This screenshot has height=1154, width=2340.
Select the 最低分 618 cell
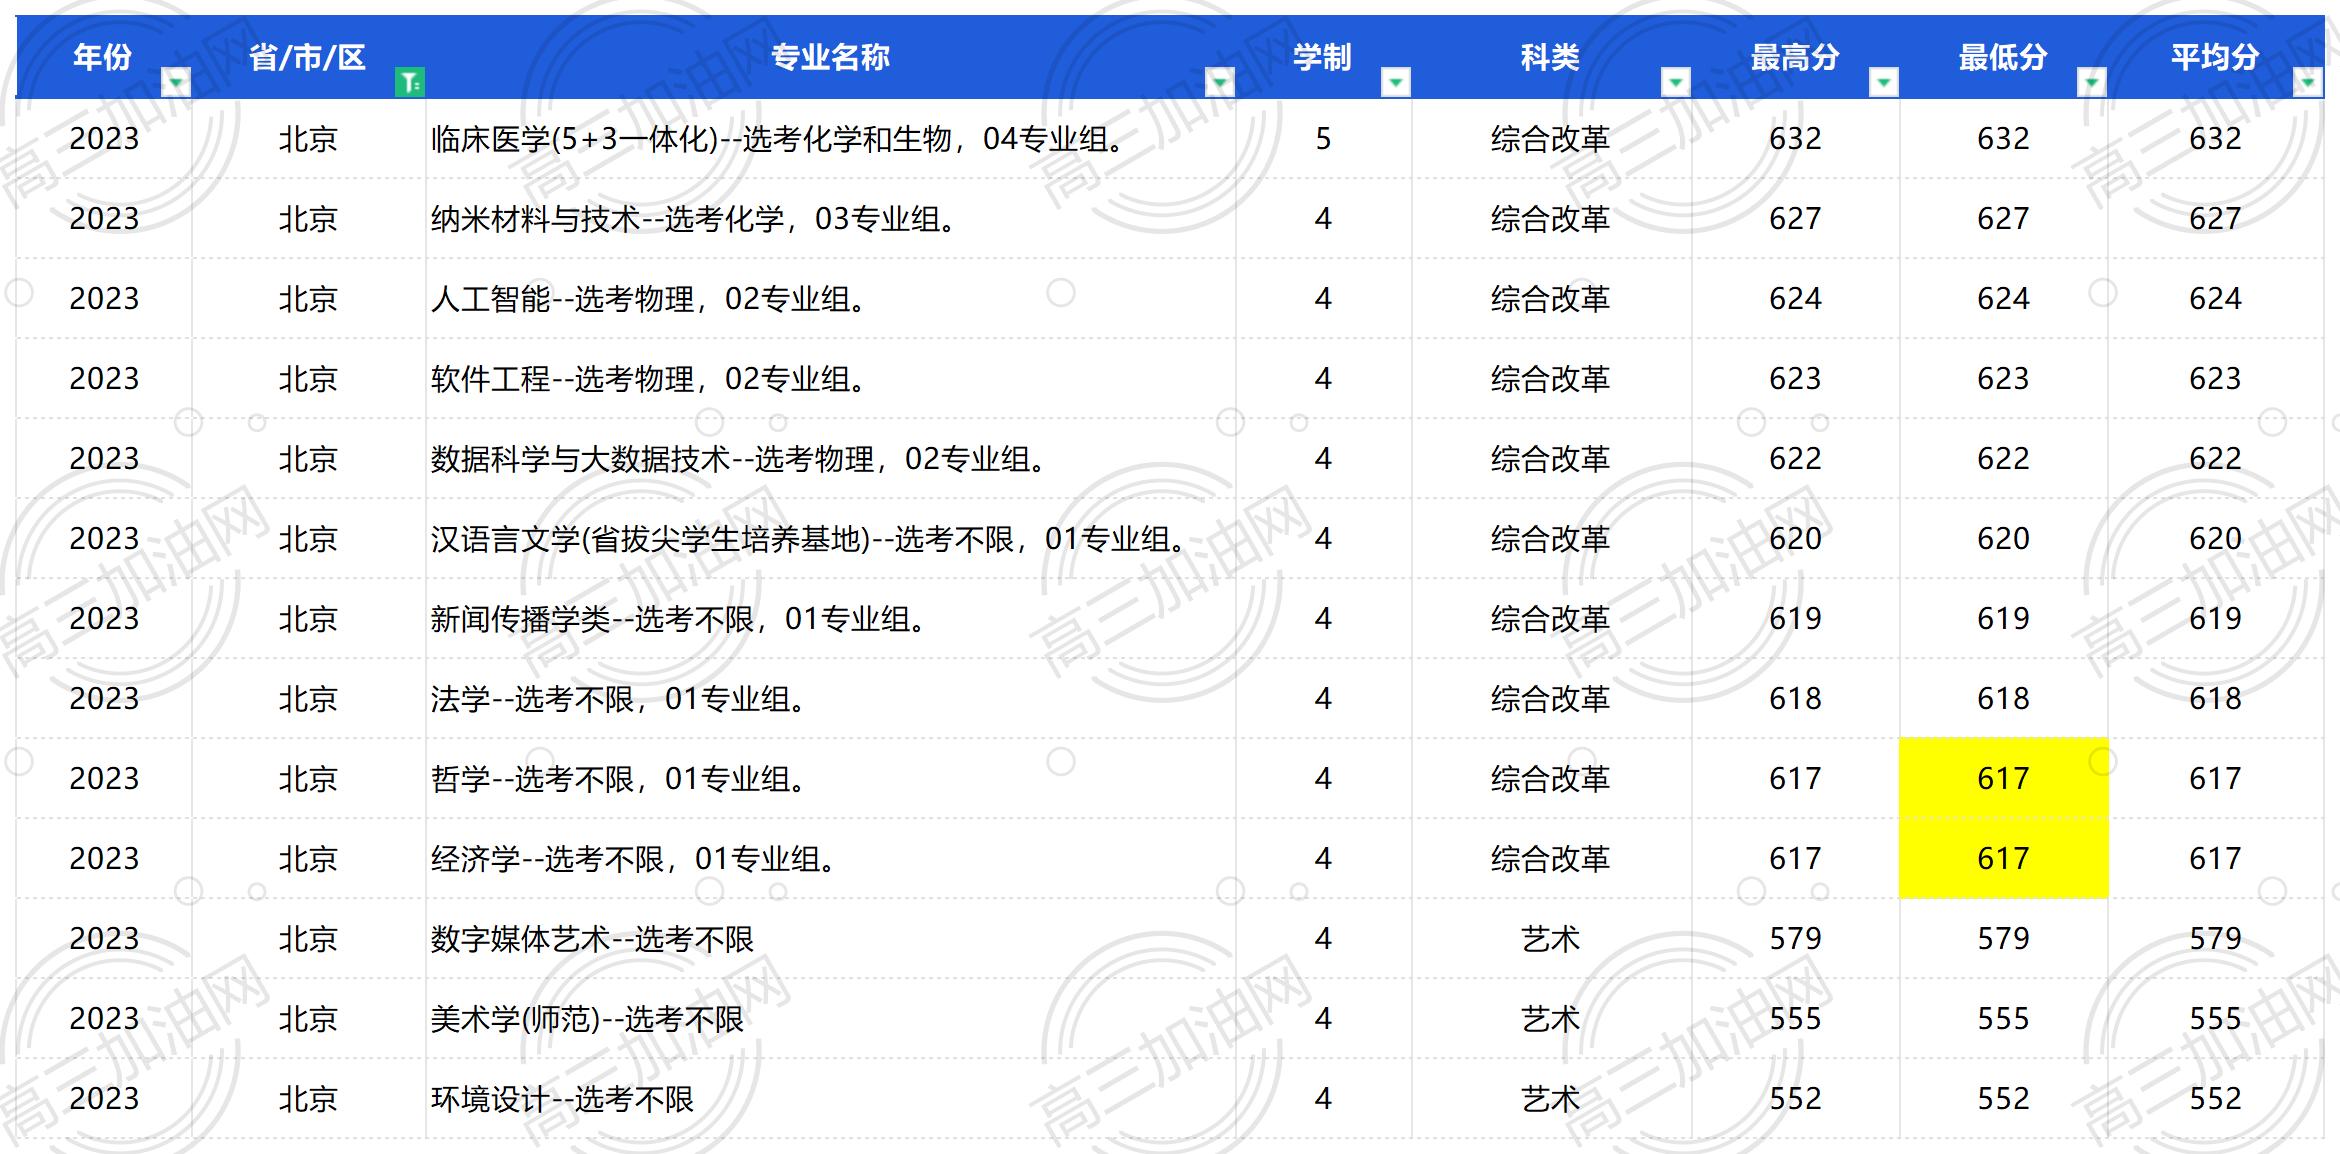point(2004,699)
